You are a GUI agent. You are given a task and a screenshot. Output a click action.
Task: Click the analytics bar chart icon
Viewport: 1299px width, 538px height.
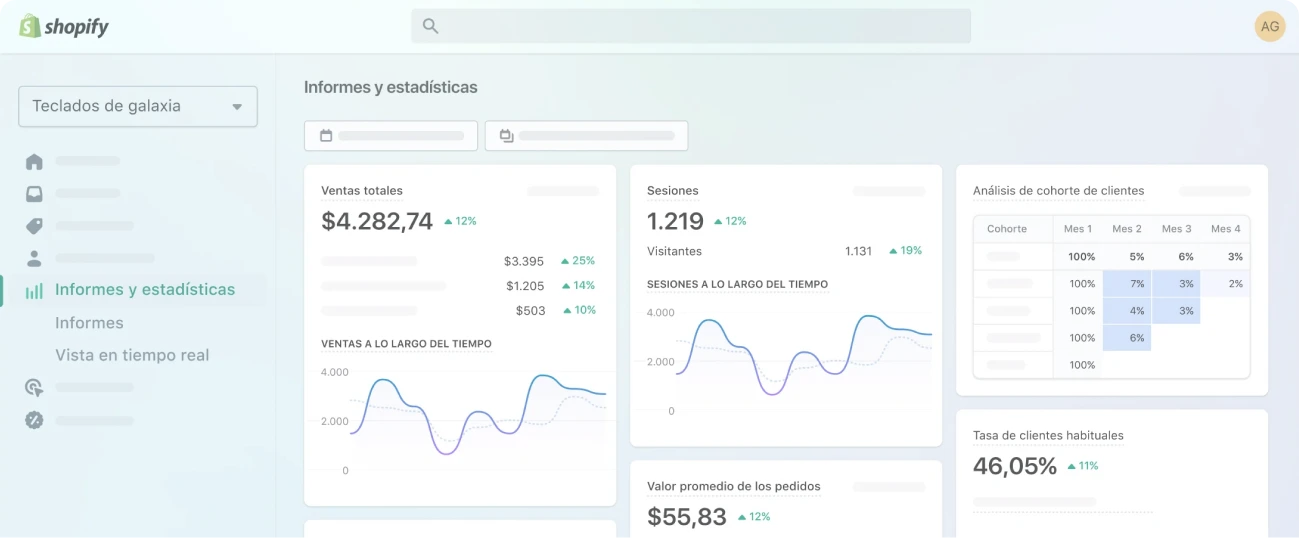coord(34,291)
